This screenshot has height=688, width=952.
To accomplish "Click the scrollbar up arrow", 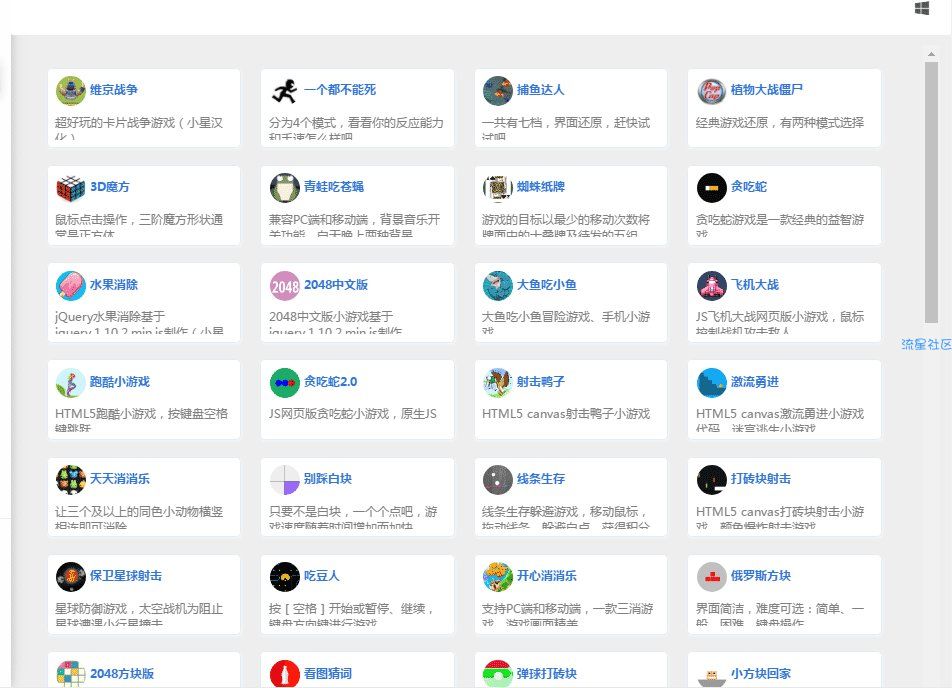I will (x=931, y=55).
